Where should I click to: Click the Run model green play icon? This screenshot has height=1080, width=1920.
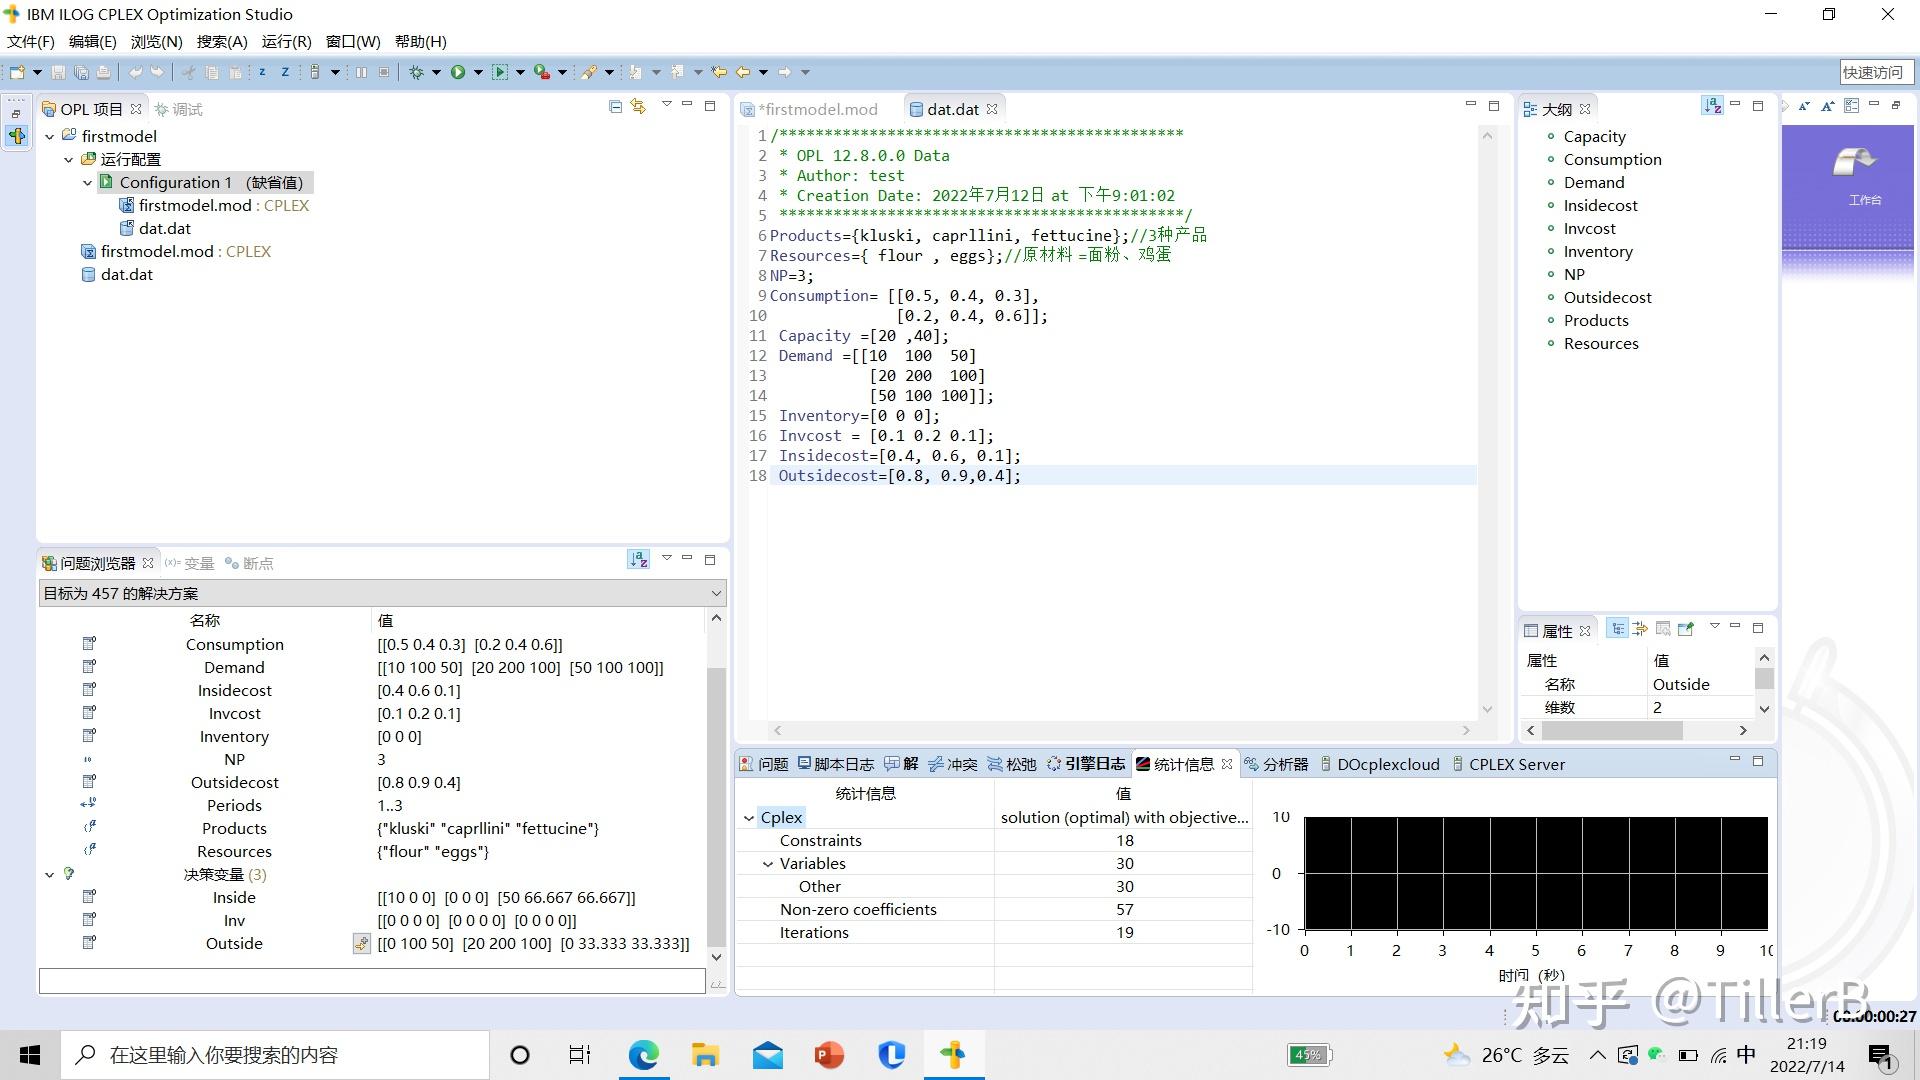pyautogui.click(x=459, y=72)
